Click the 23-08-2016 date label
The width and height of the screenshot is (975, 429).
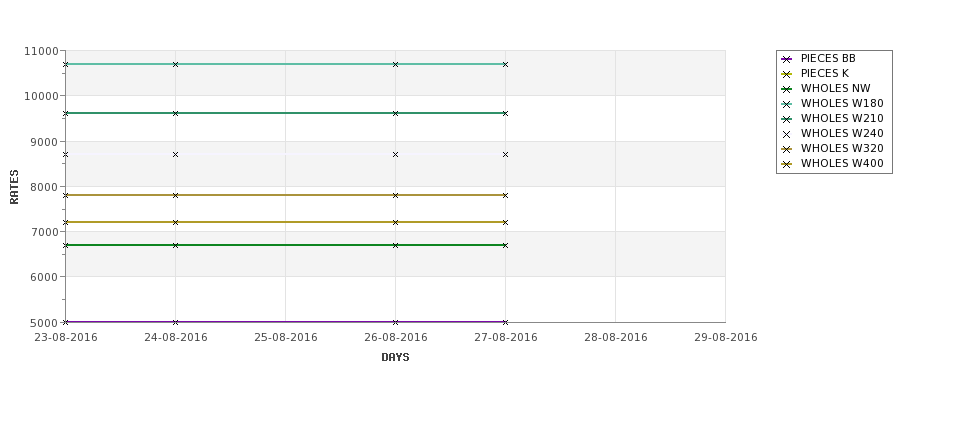tap(66, 338)
